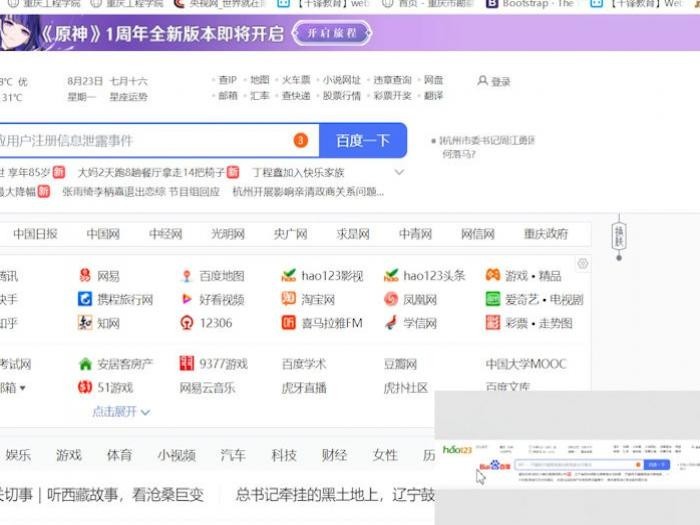Click the 股票行情 link
Screen dimensions: 700x525
[x=342, y=96]
